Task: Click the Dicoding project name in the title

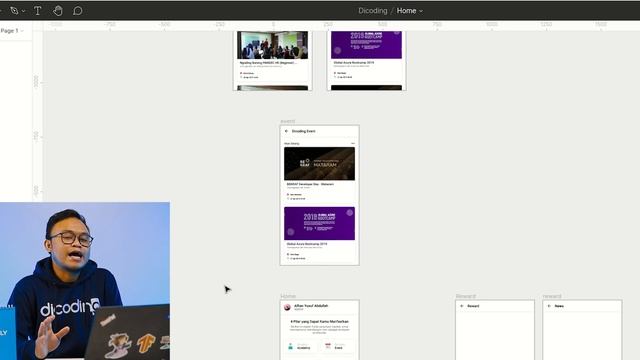Action: 373,11
